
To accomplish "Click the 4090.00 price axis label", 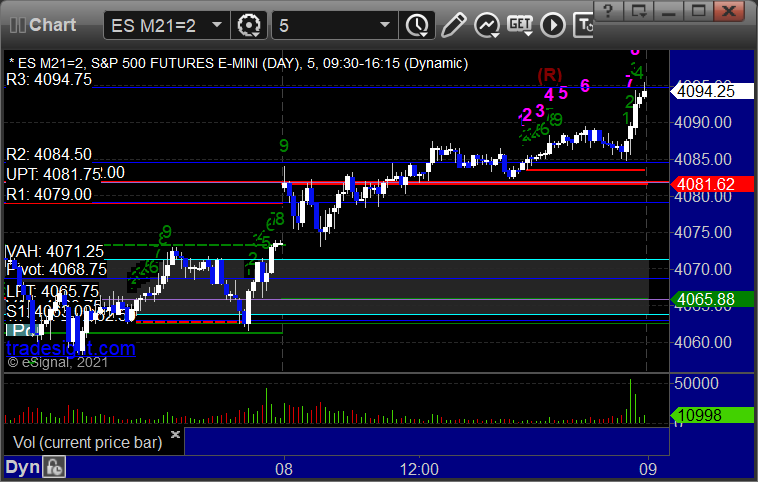I will 703,122.
